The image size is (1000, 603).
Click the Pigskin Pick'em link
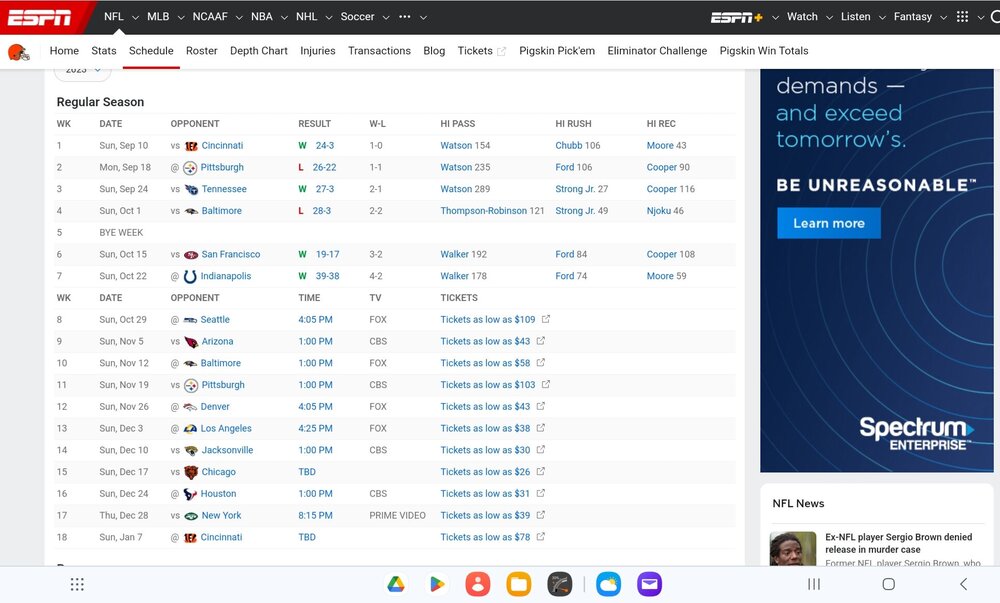pos(557,51)
